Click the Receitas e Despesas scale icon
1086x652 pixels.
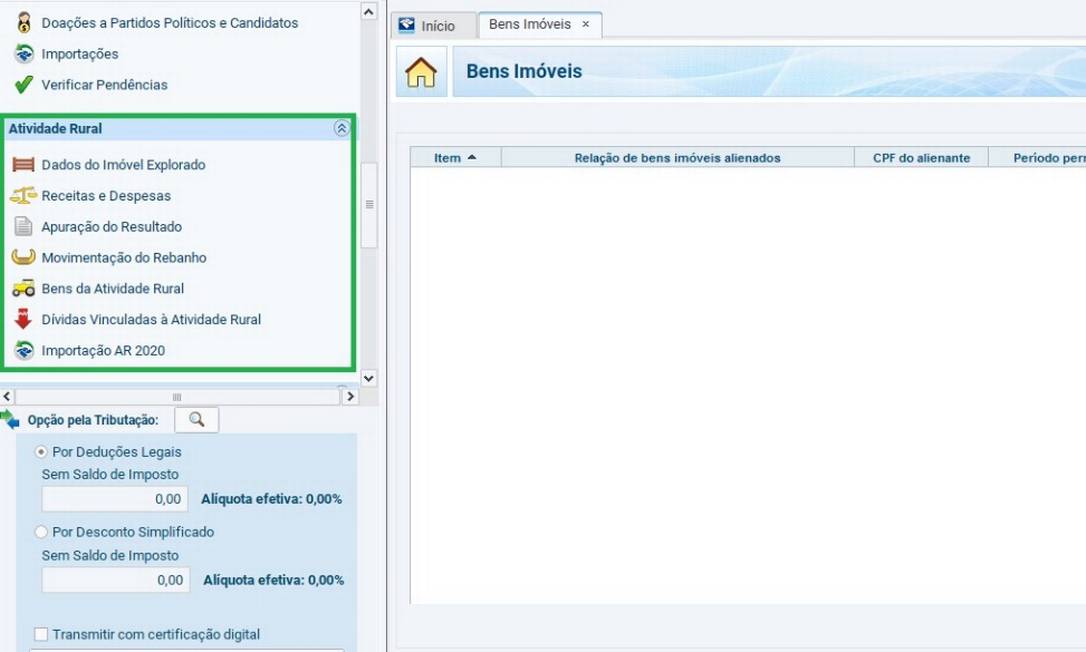click(23, 196)
